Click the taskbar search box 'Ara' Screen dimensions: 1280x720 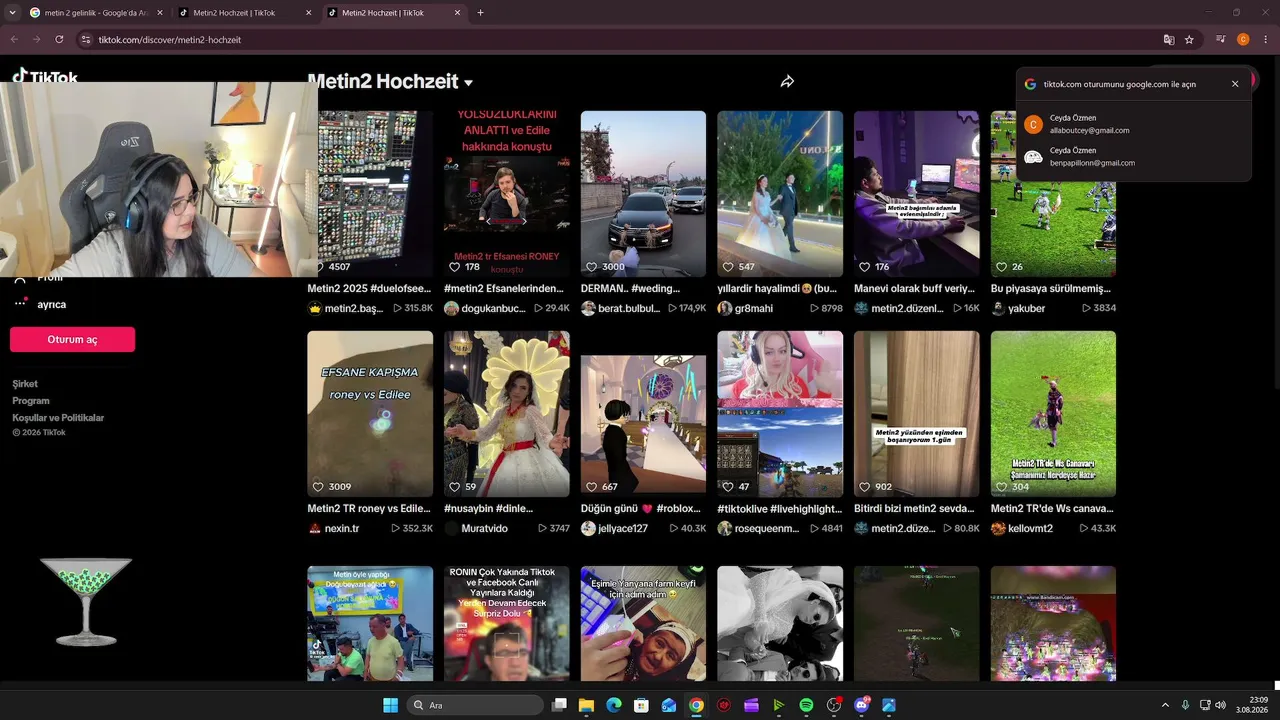475,705
